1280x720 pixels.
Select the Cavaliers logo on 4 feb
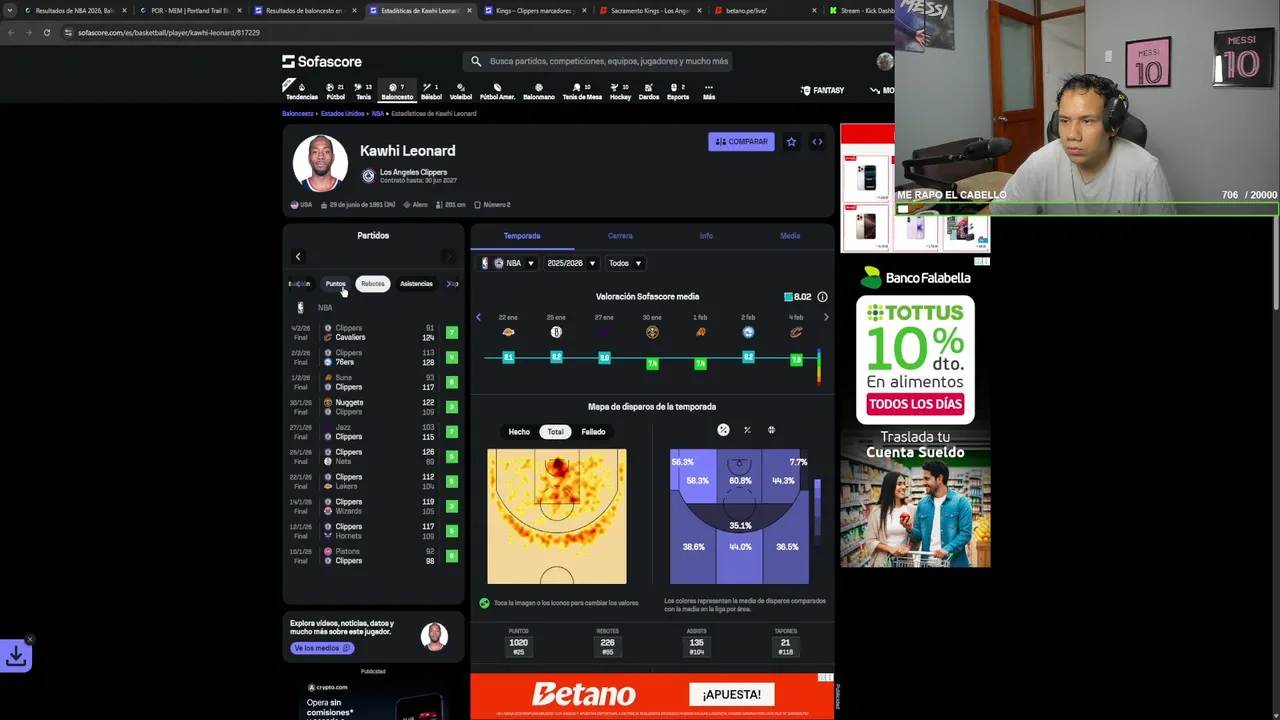coord(796,332)
